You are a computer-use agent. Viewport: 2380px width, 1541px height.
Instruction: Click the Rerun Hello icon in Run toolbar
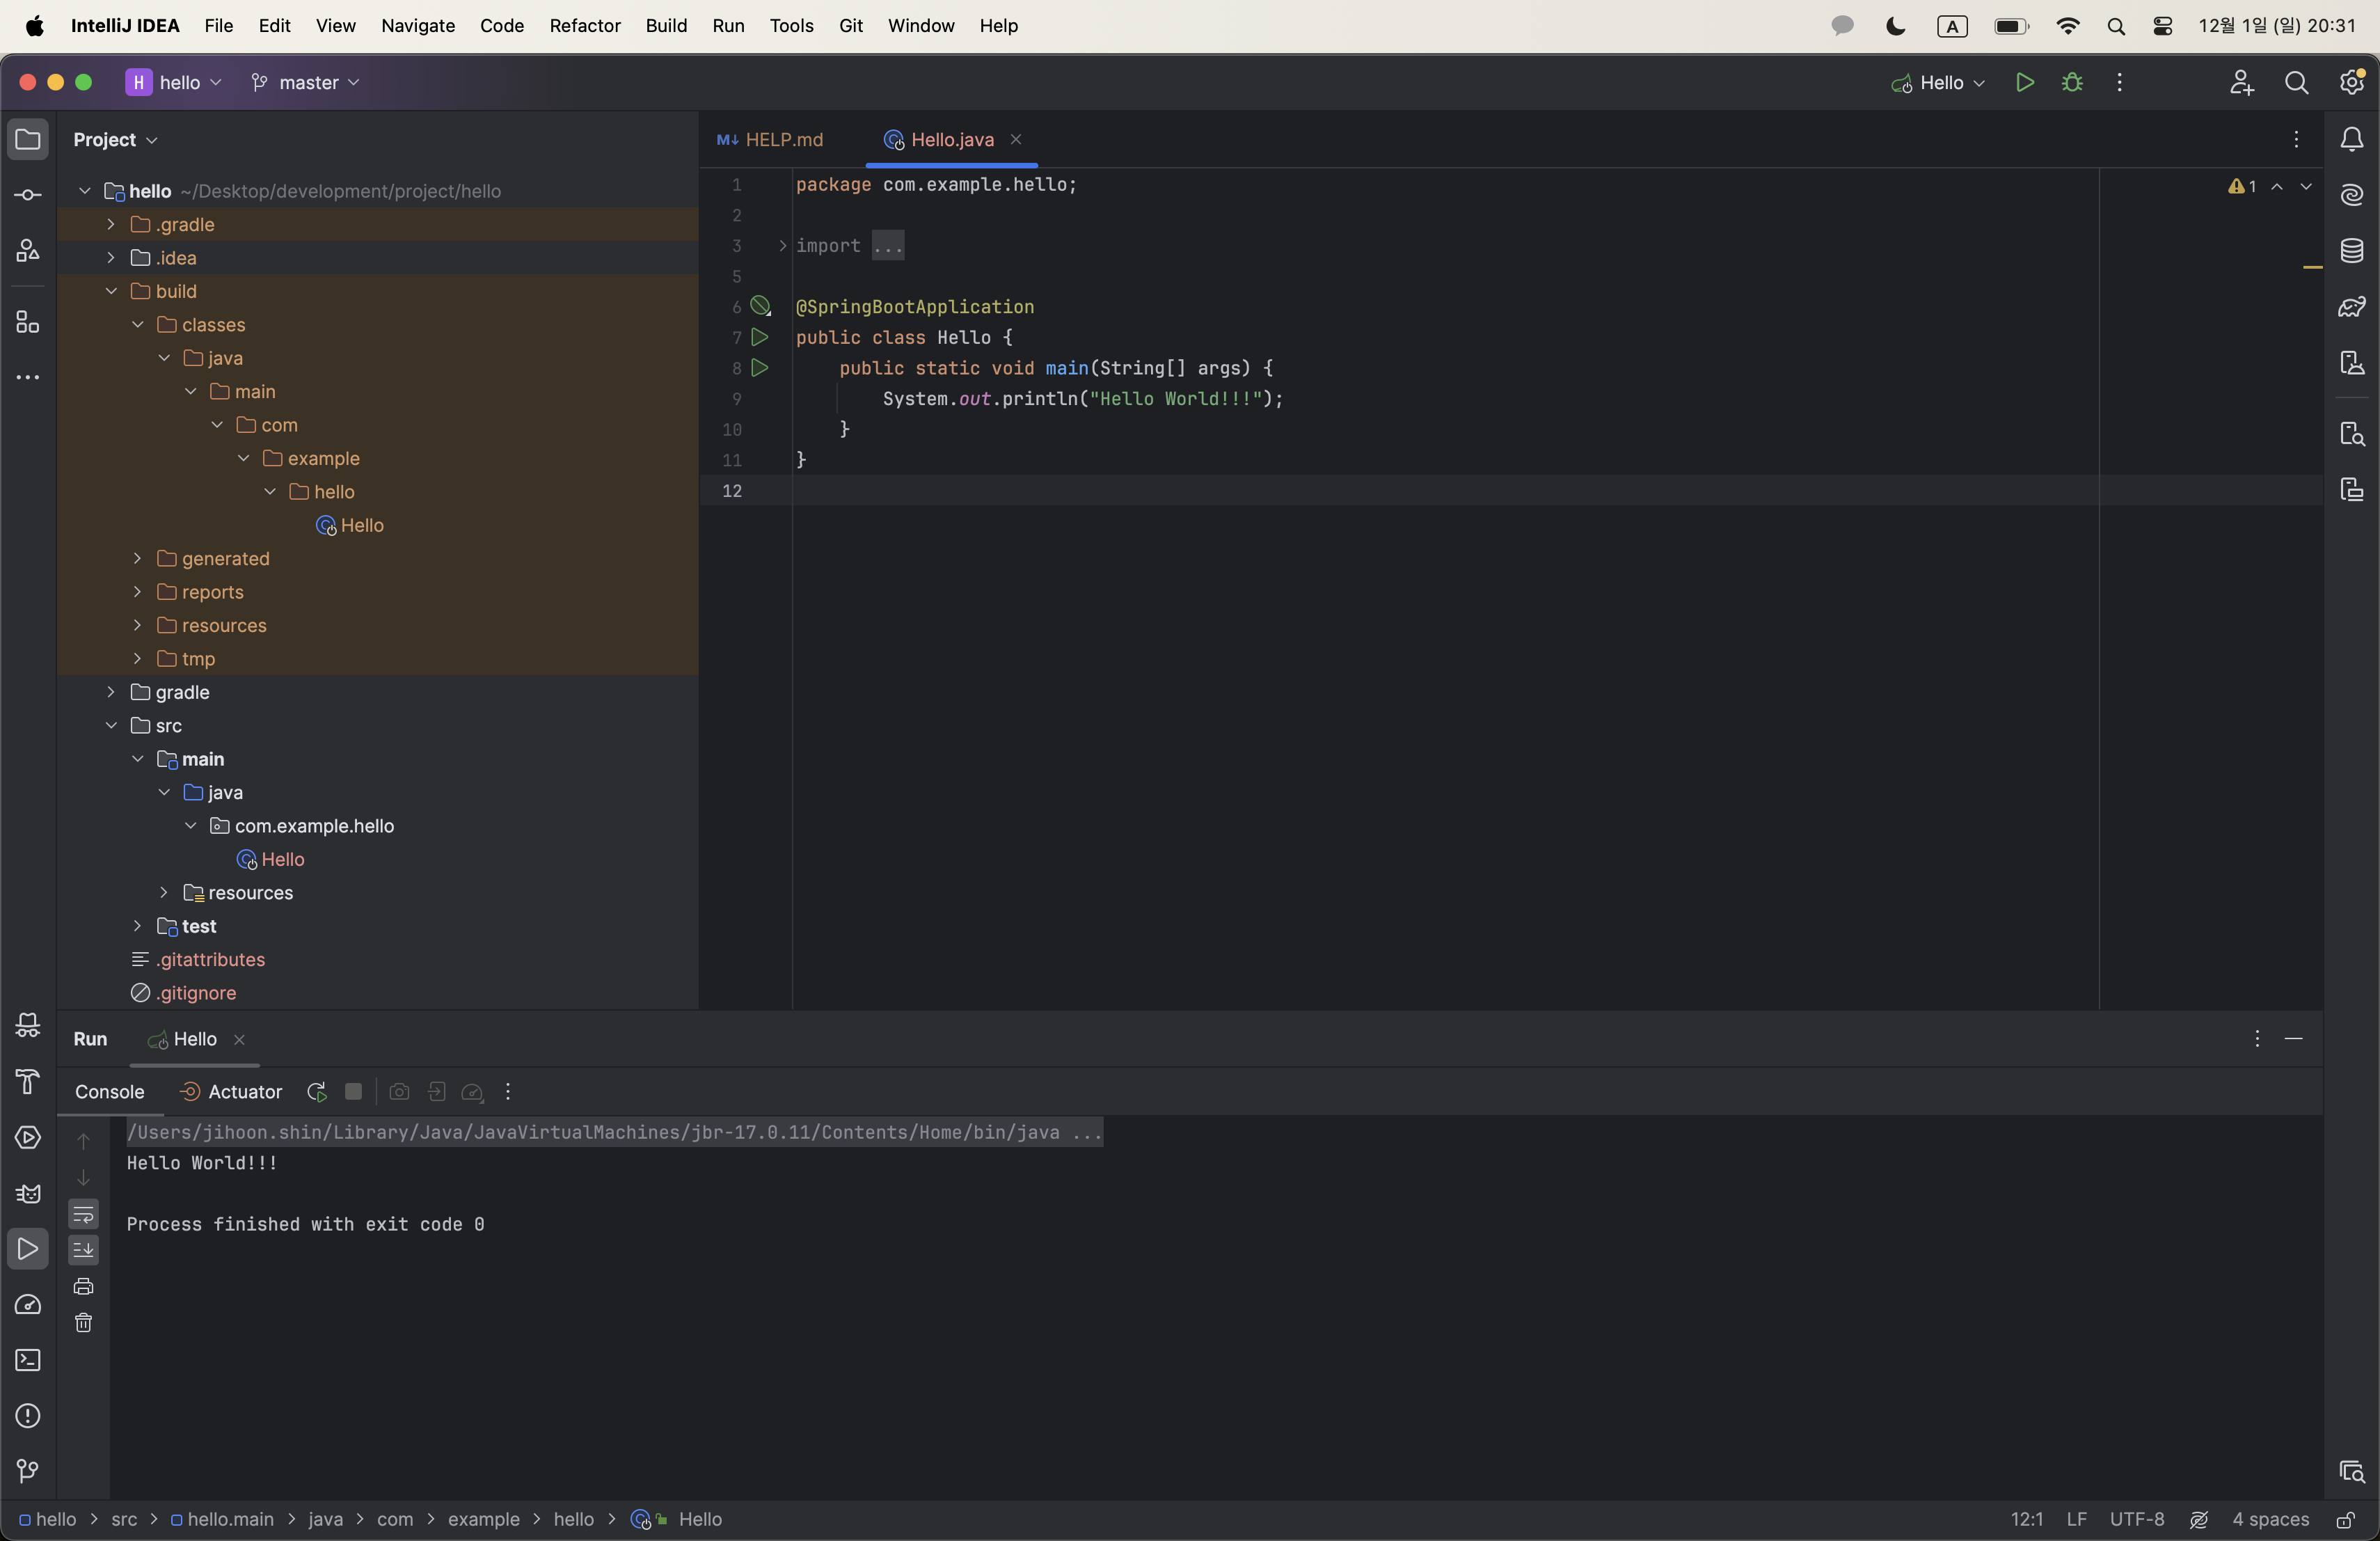(317, 1091)
